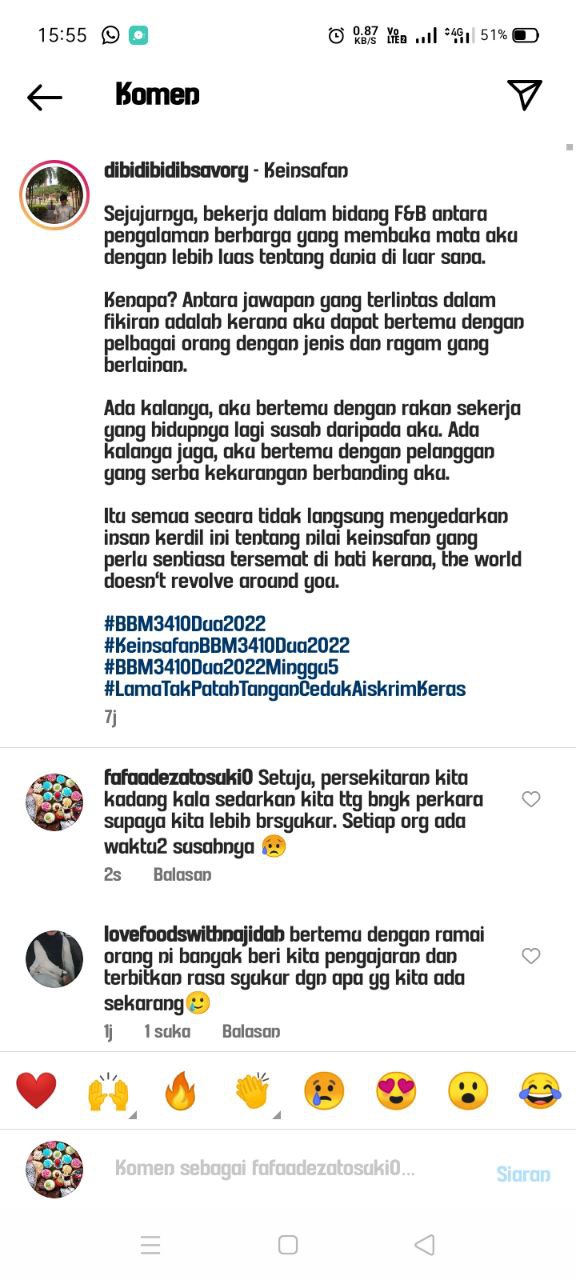Insert the laughing tears emoji
This screenshot has width=576, height=1280.
pyautogui.click(x=540, y=1091)
